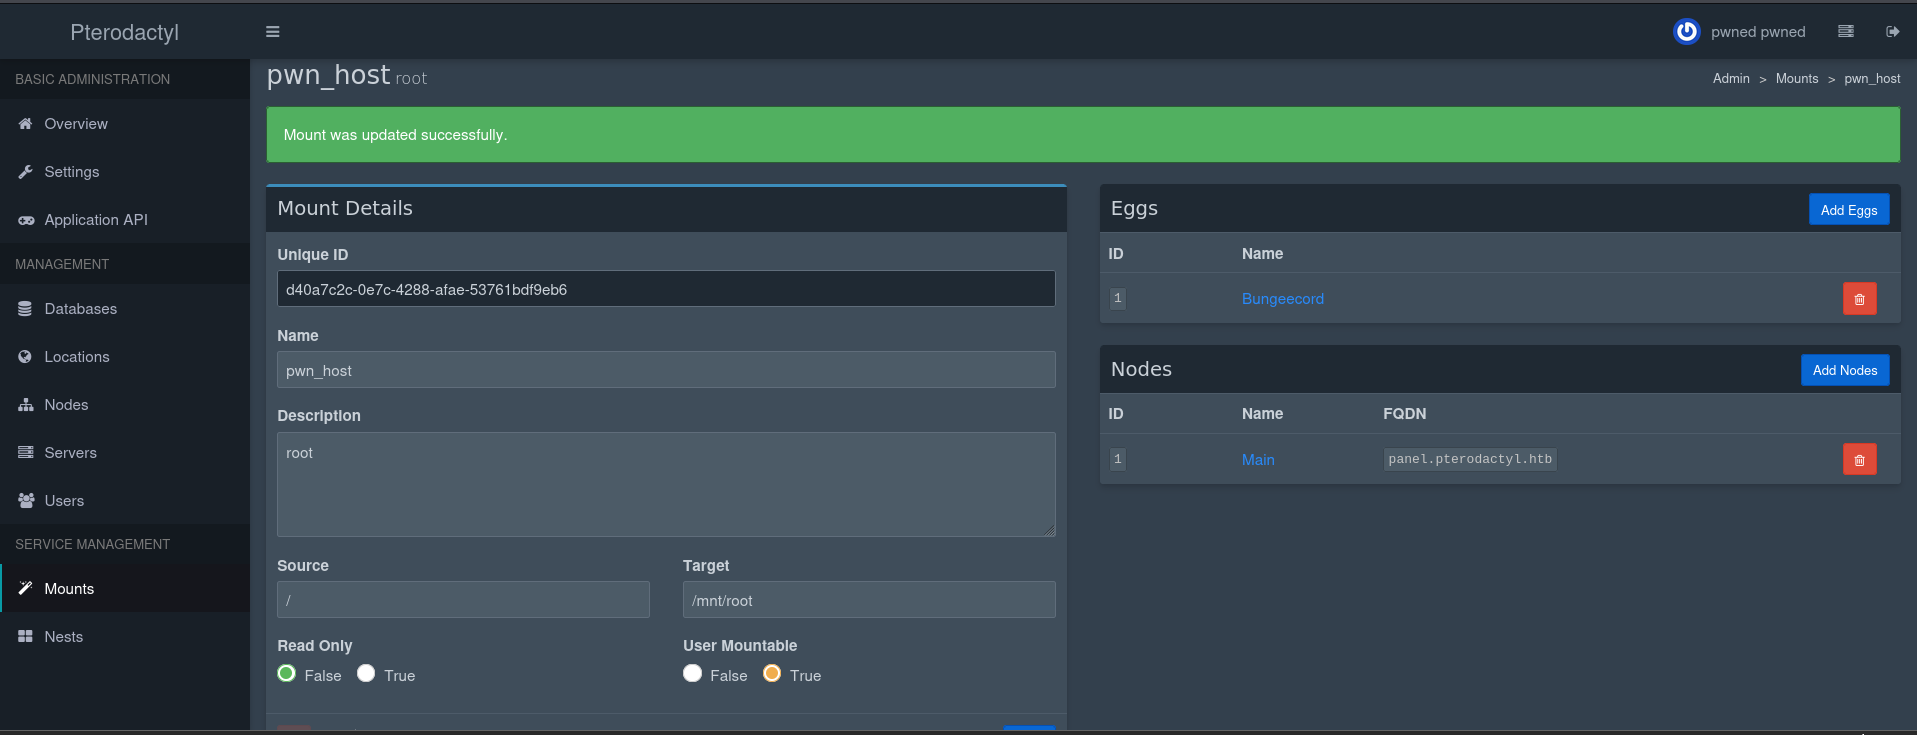Toggle the sidebar hamburger menu icon
Screen dimensions: 1917x735
pyautogui.click(x=272, y=32)
